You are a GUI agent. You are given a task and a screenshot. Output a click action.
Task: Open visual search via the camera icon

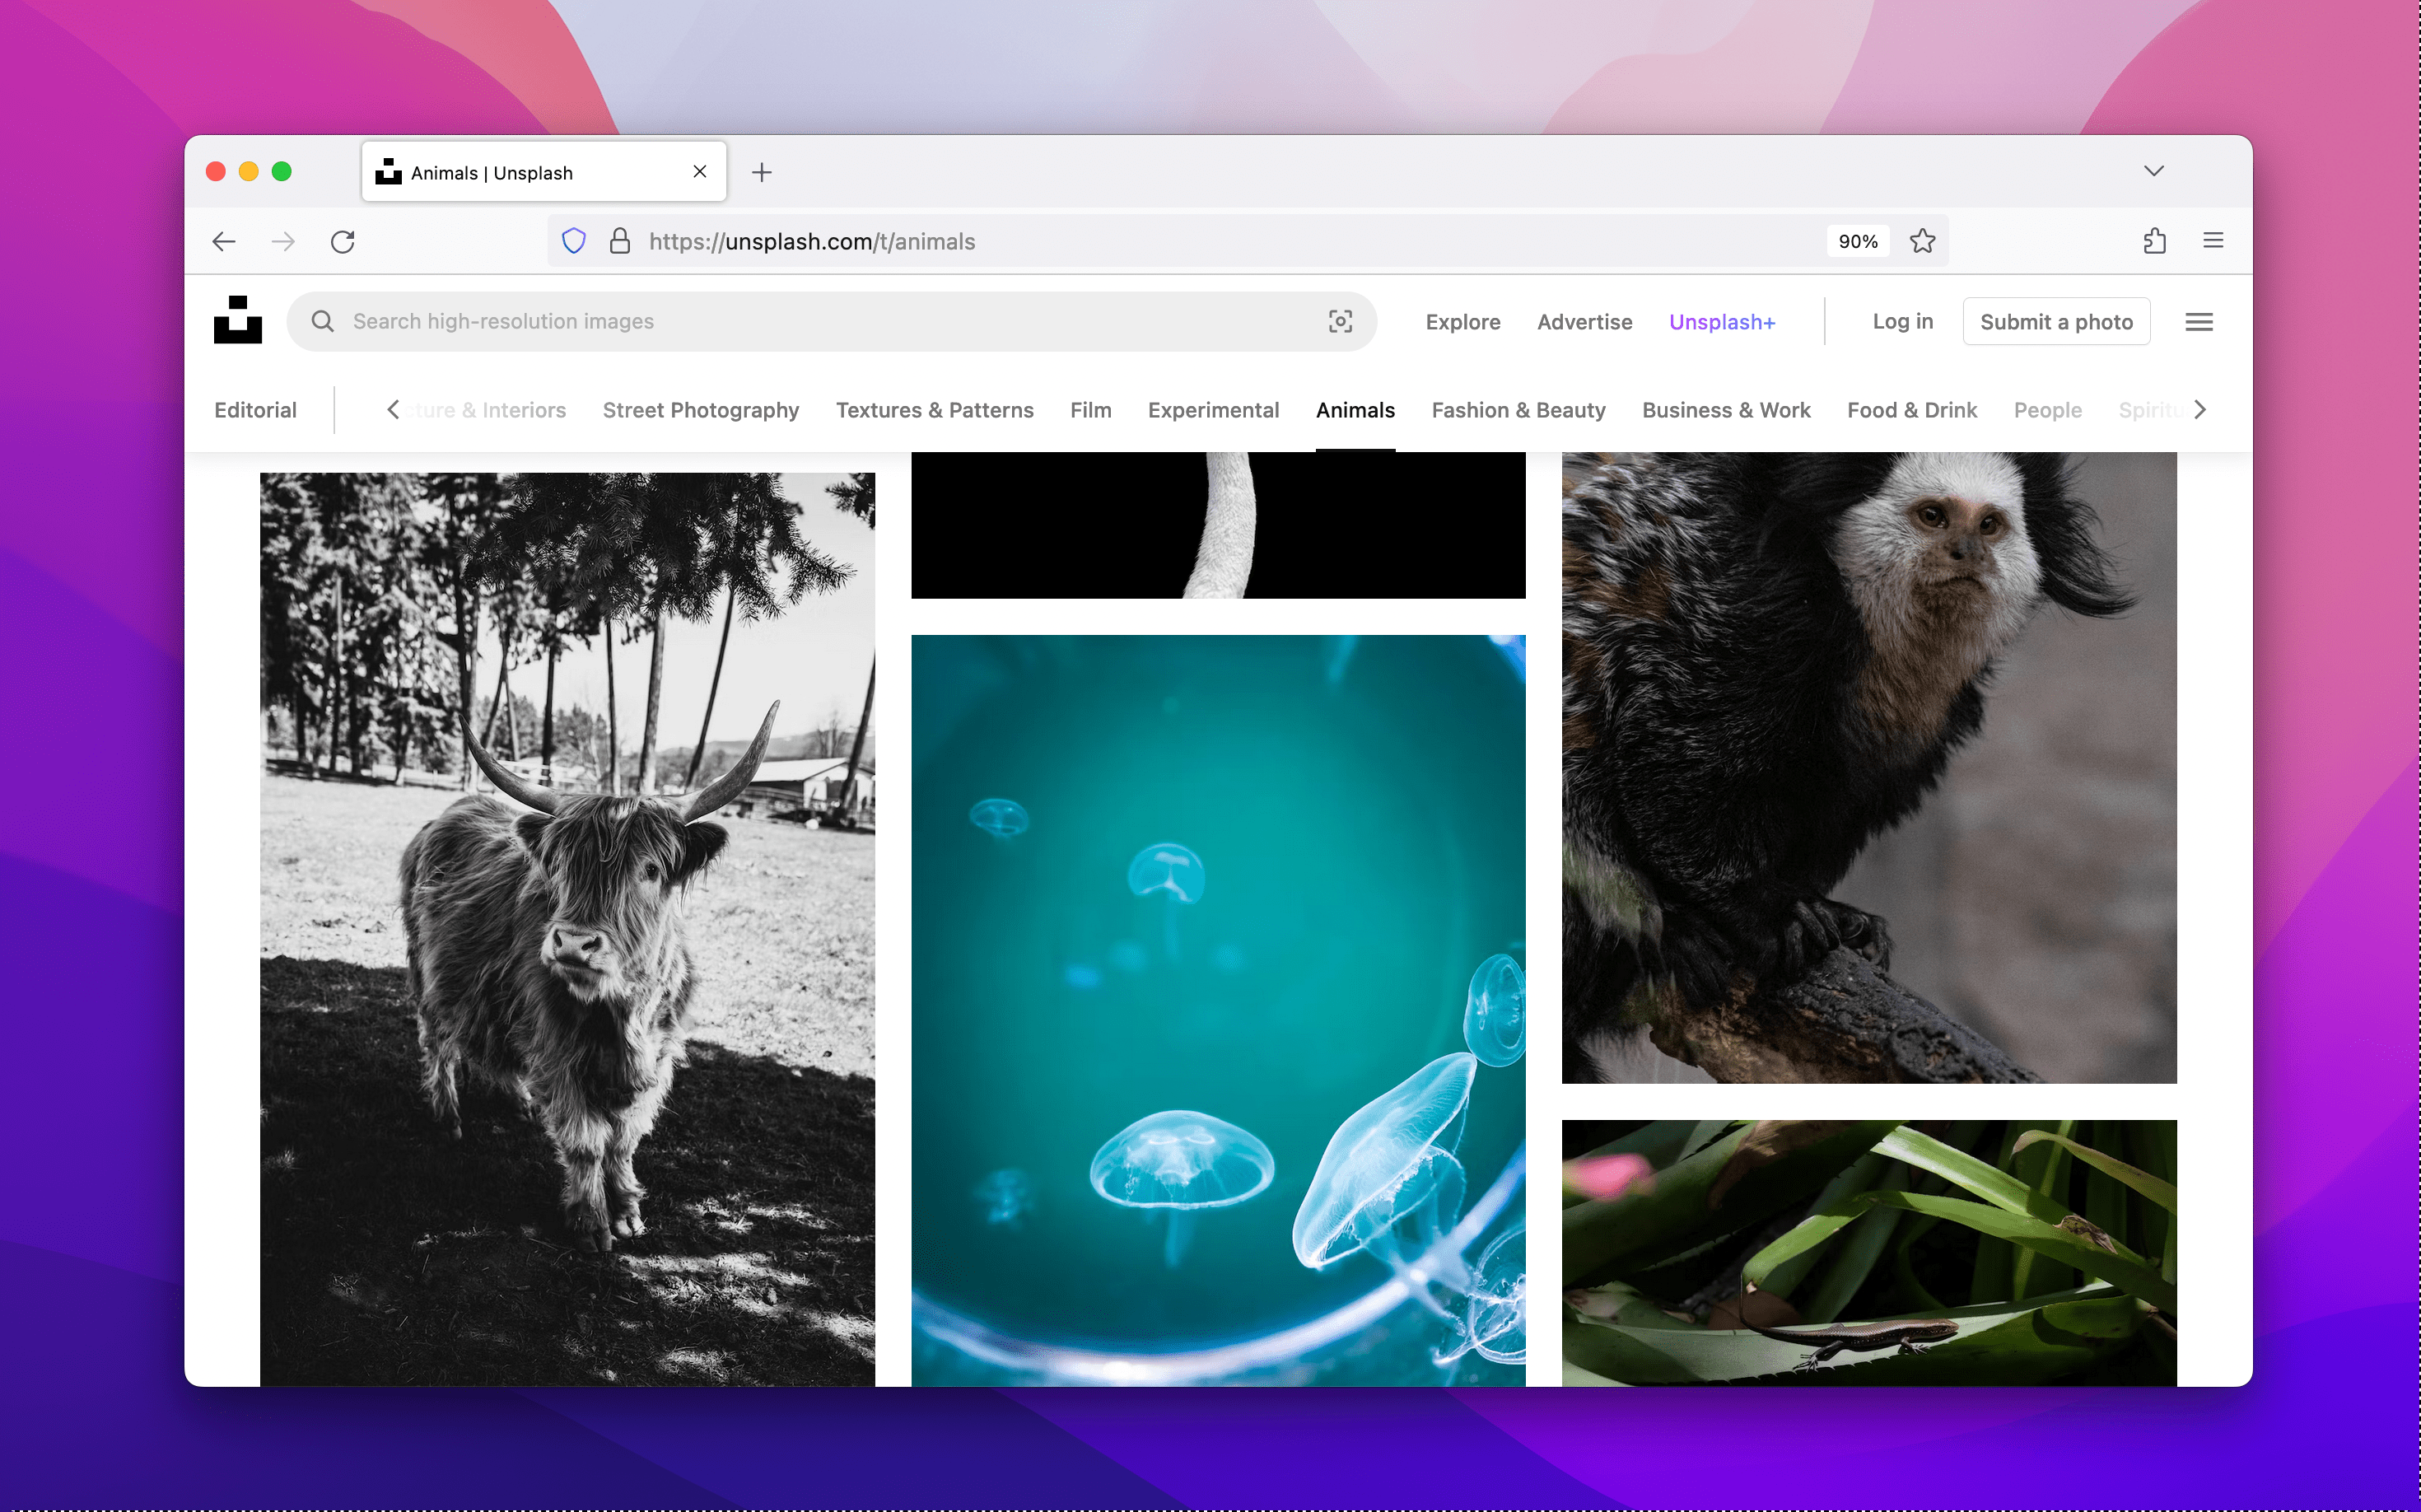click(x=1340, y=321)
